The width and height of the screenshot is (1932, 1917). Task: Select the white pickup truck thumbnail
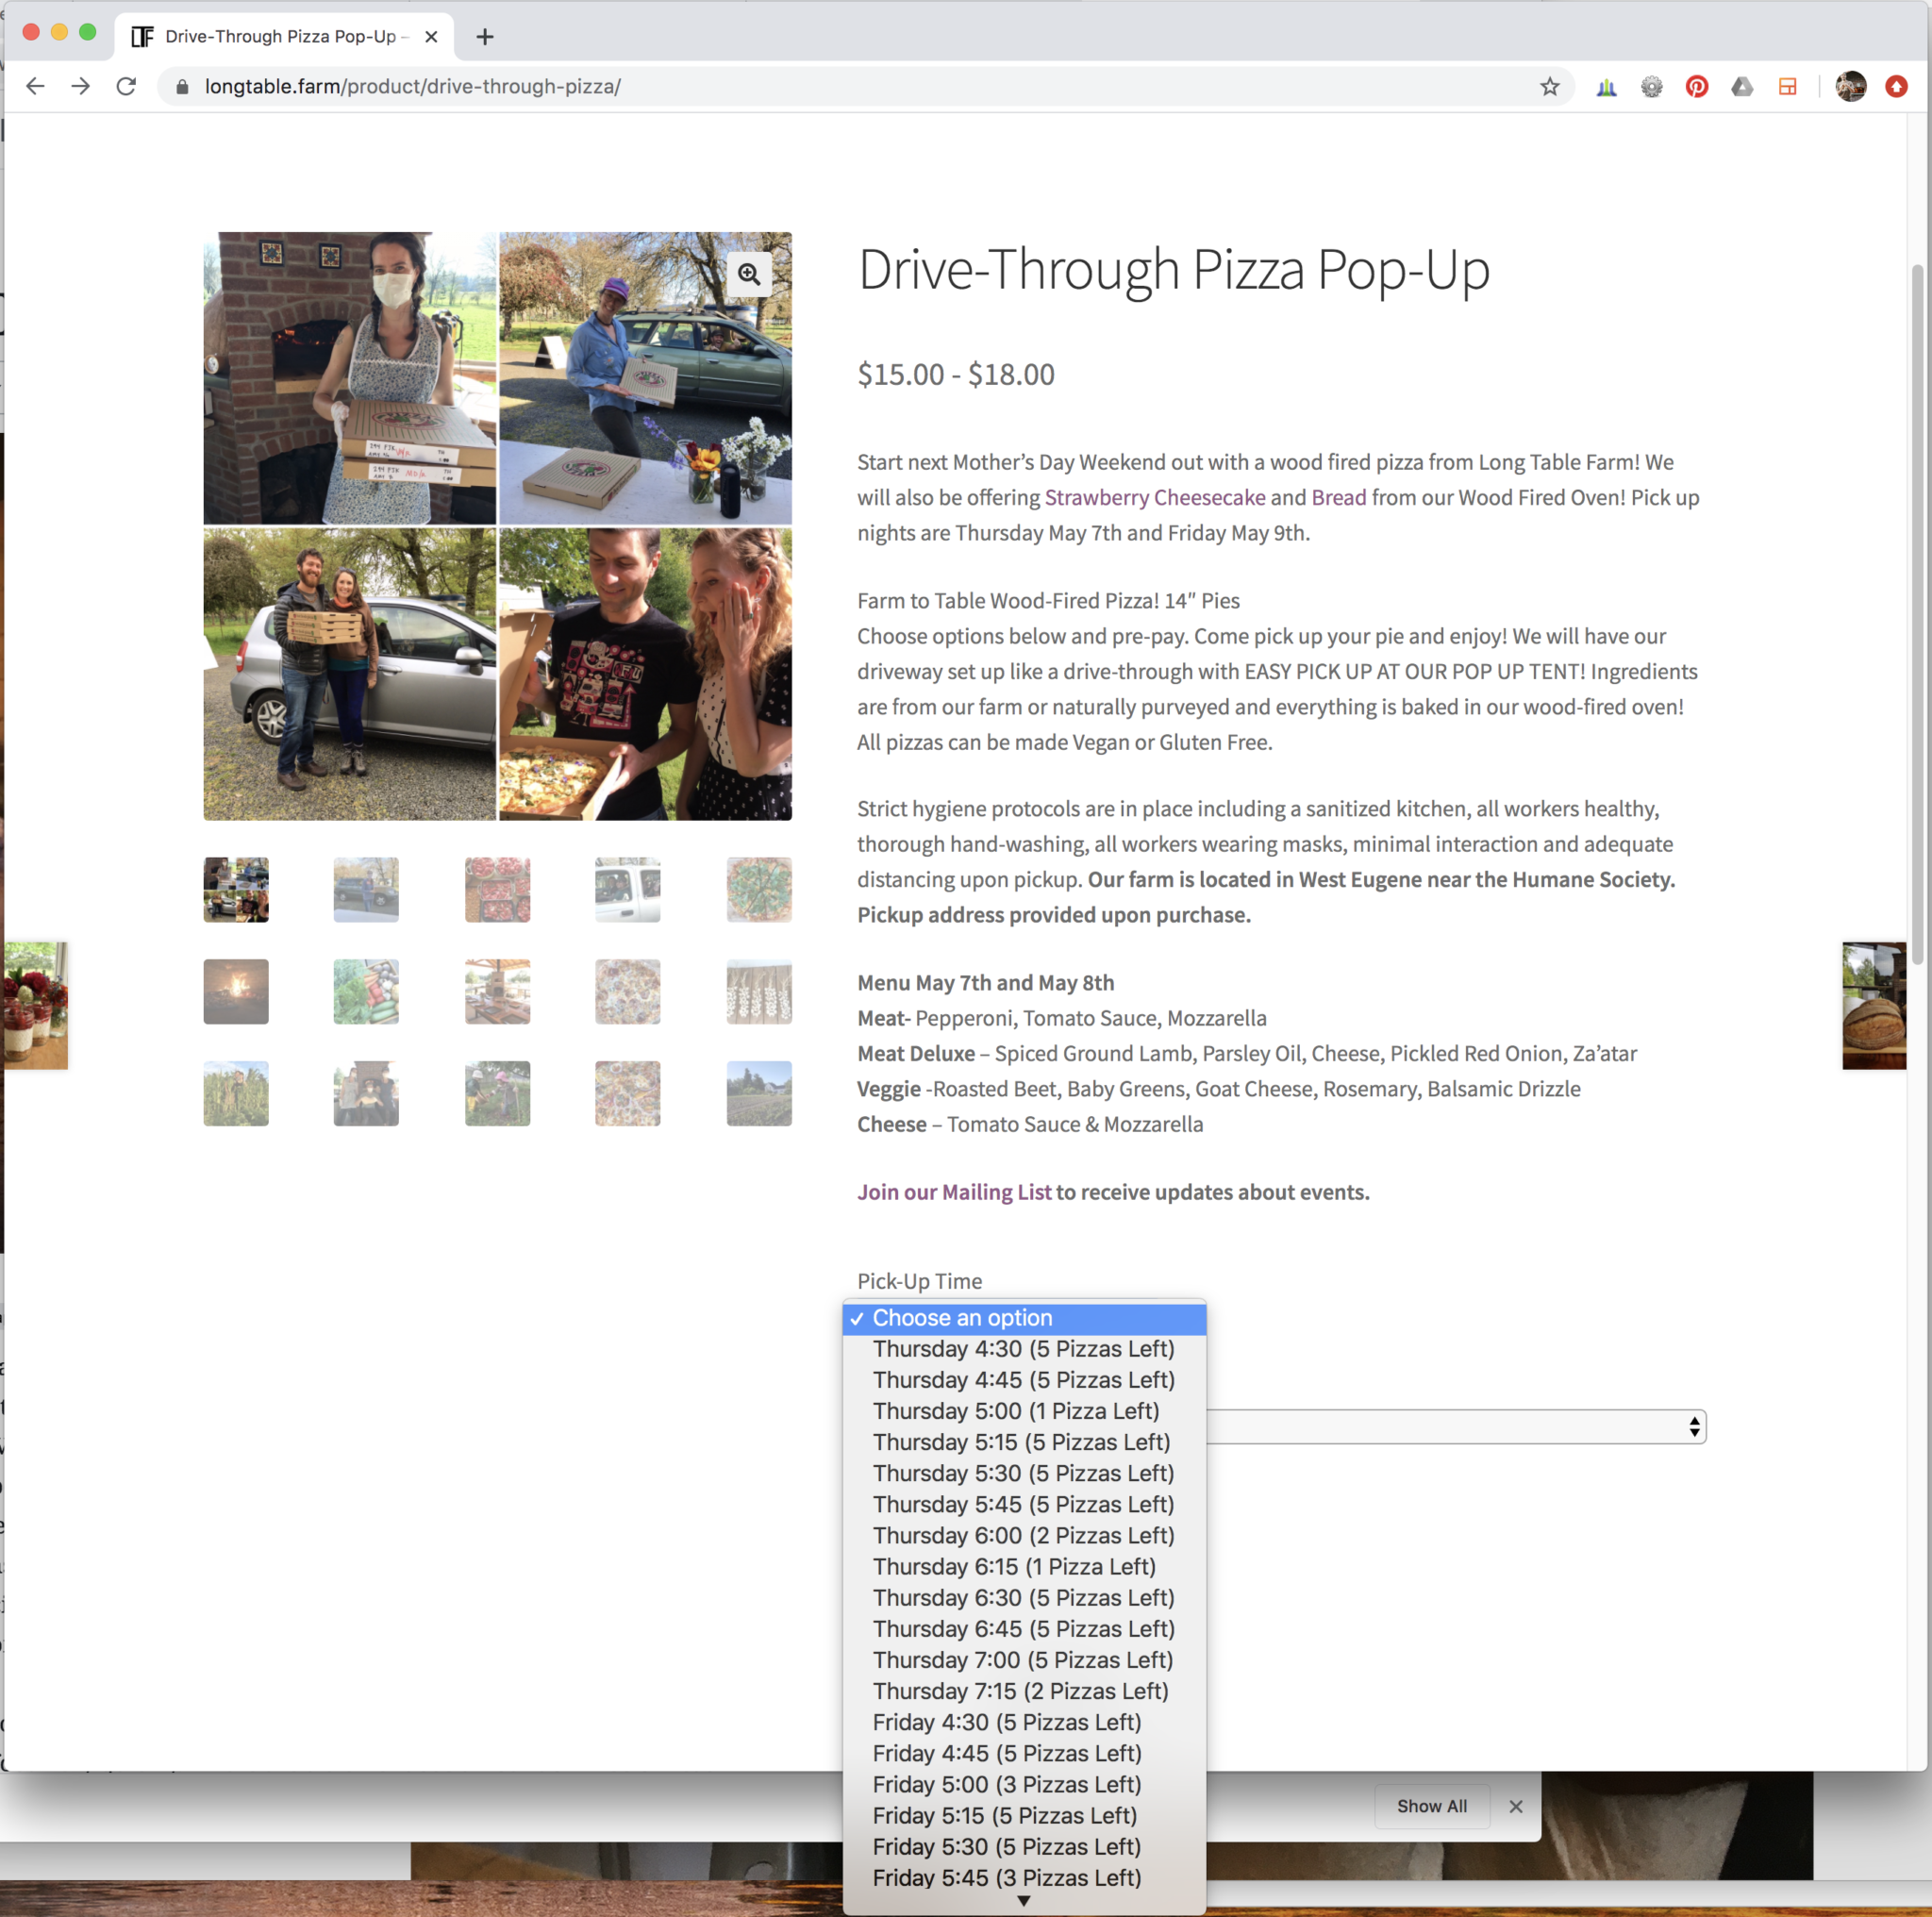[628, 889]
